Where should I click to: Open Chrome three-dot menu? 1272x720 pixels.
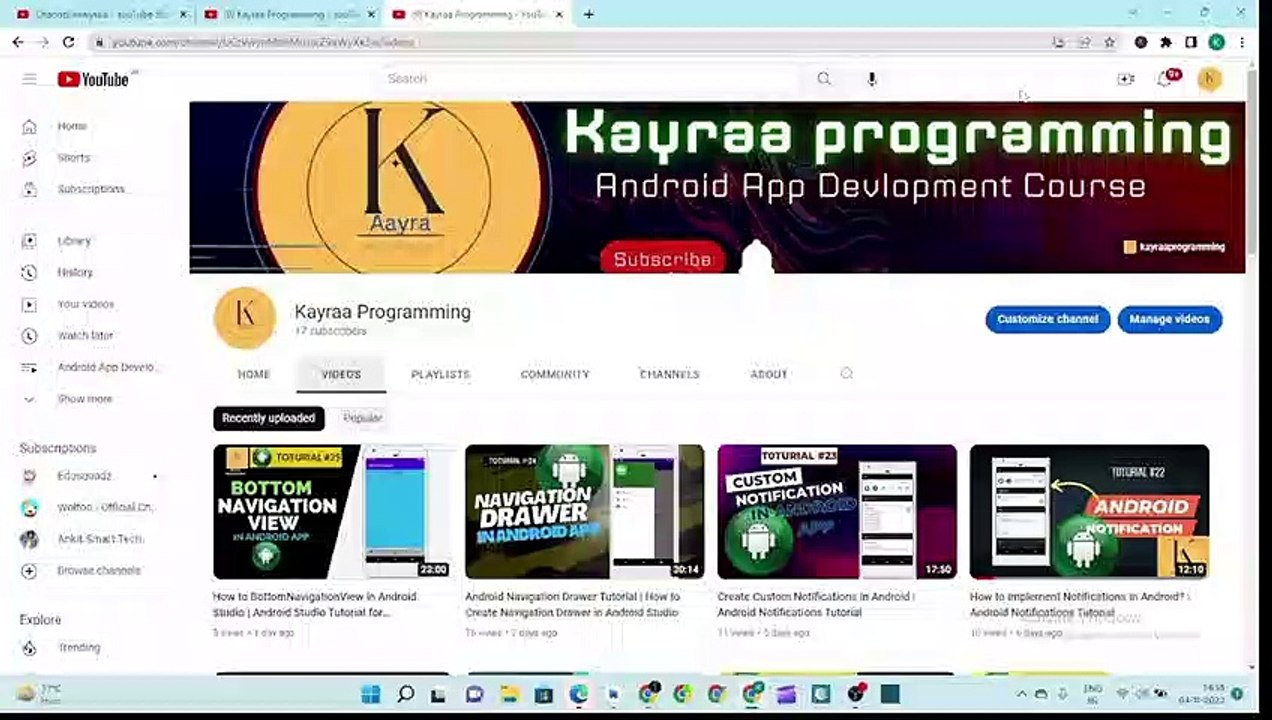1243,42
